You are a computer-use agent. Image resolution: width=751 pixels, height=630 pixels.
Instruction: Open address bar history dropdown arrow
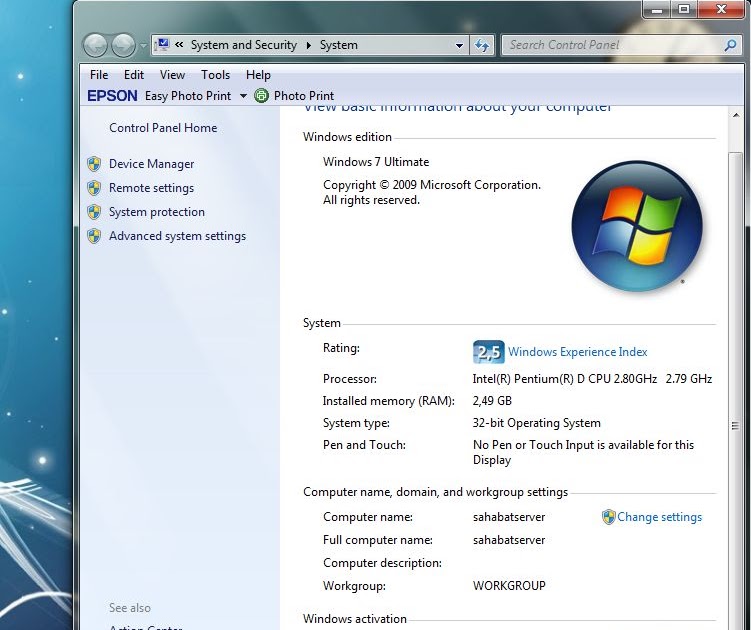pyautogui.click(x=459, y=46)
